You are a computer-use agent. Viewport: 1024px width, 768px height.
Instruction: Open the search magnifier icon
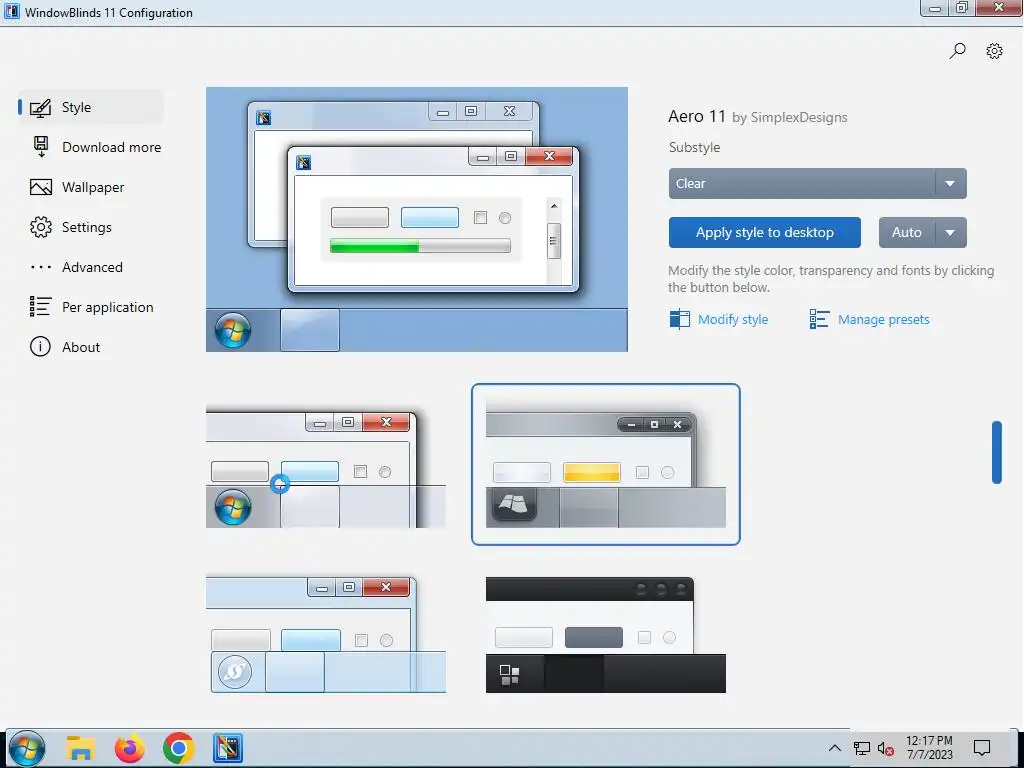coord(957,51)
